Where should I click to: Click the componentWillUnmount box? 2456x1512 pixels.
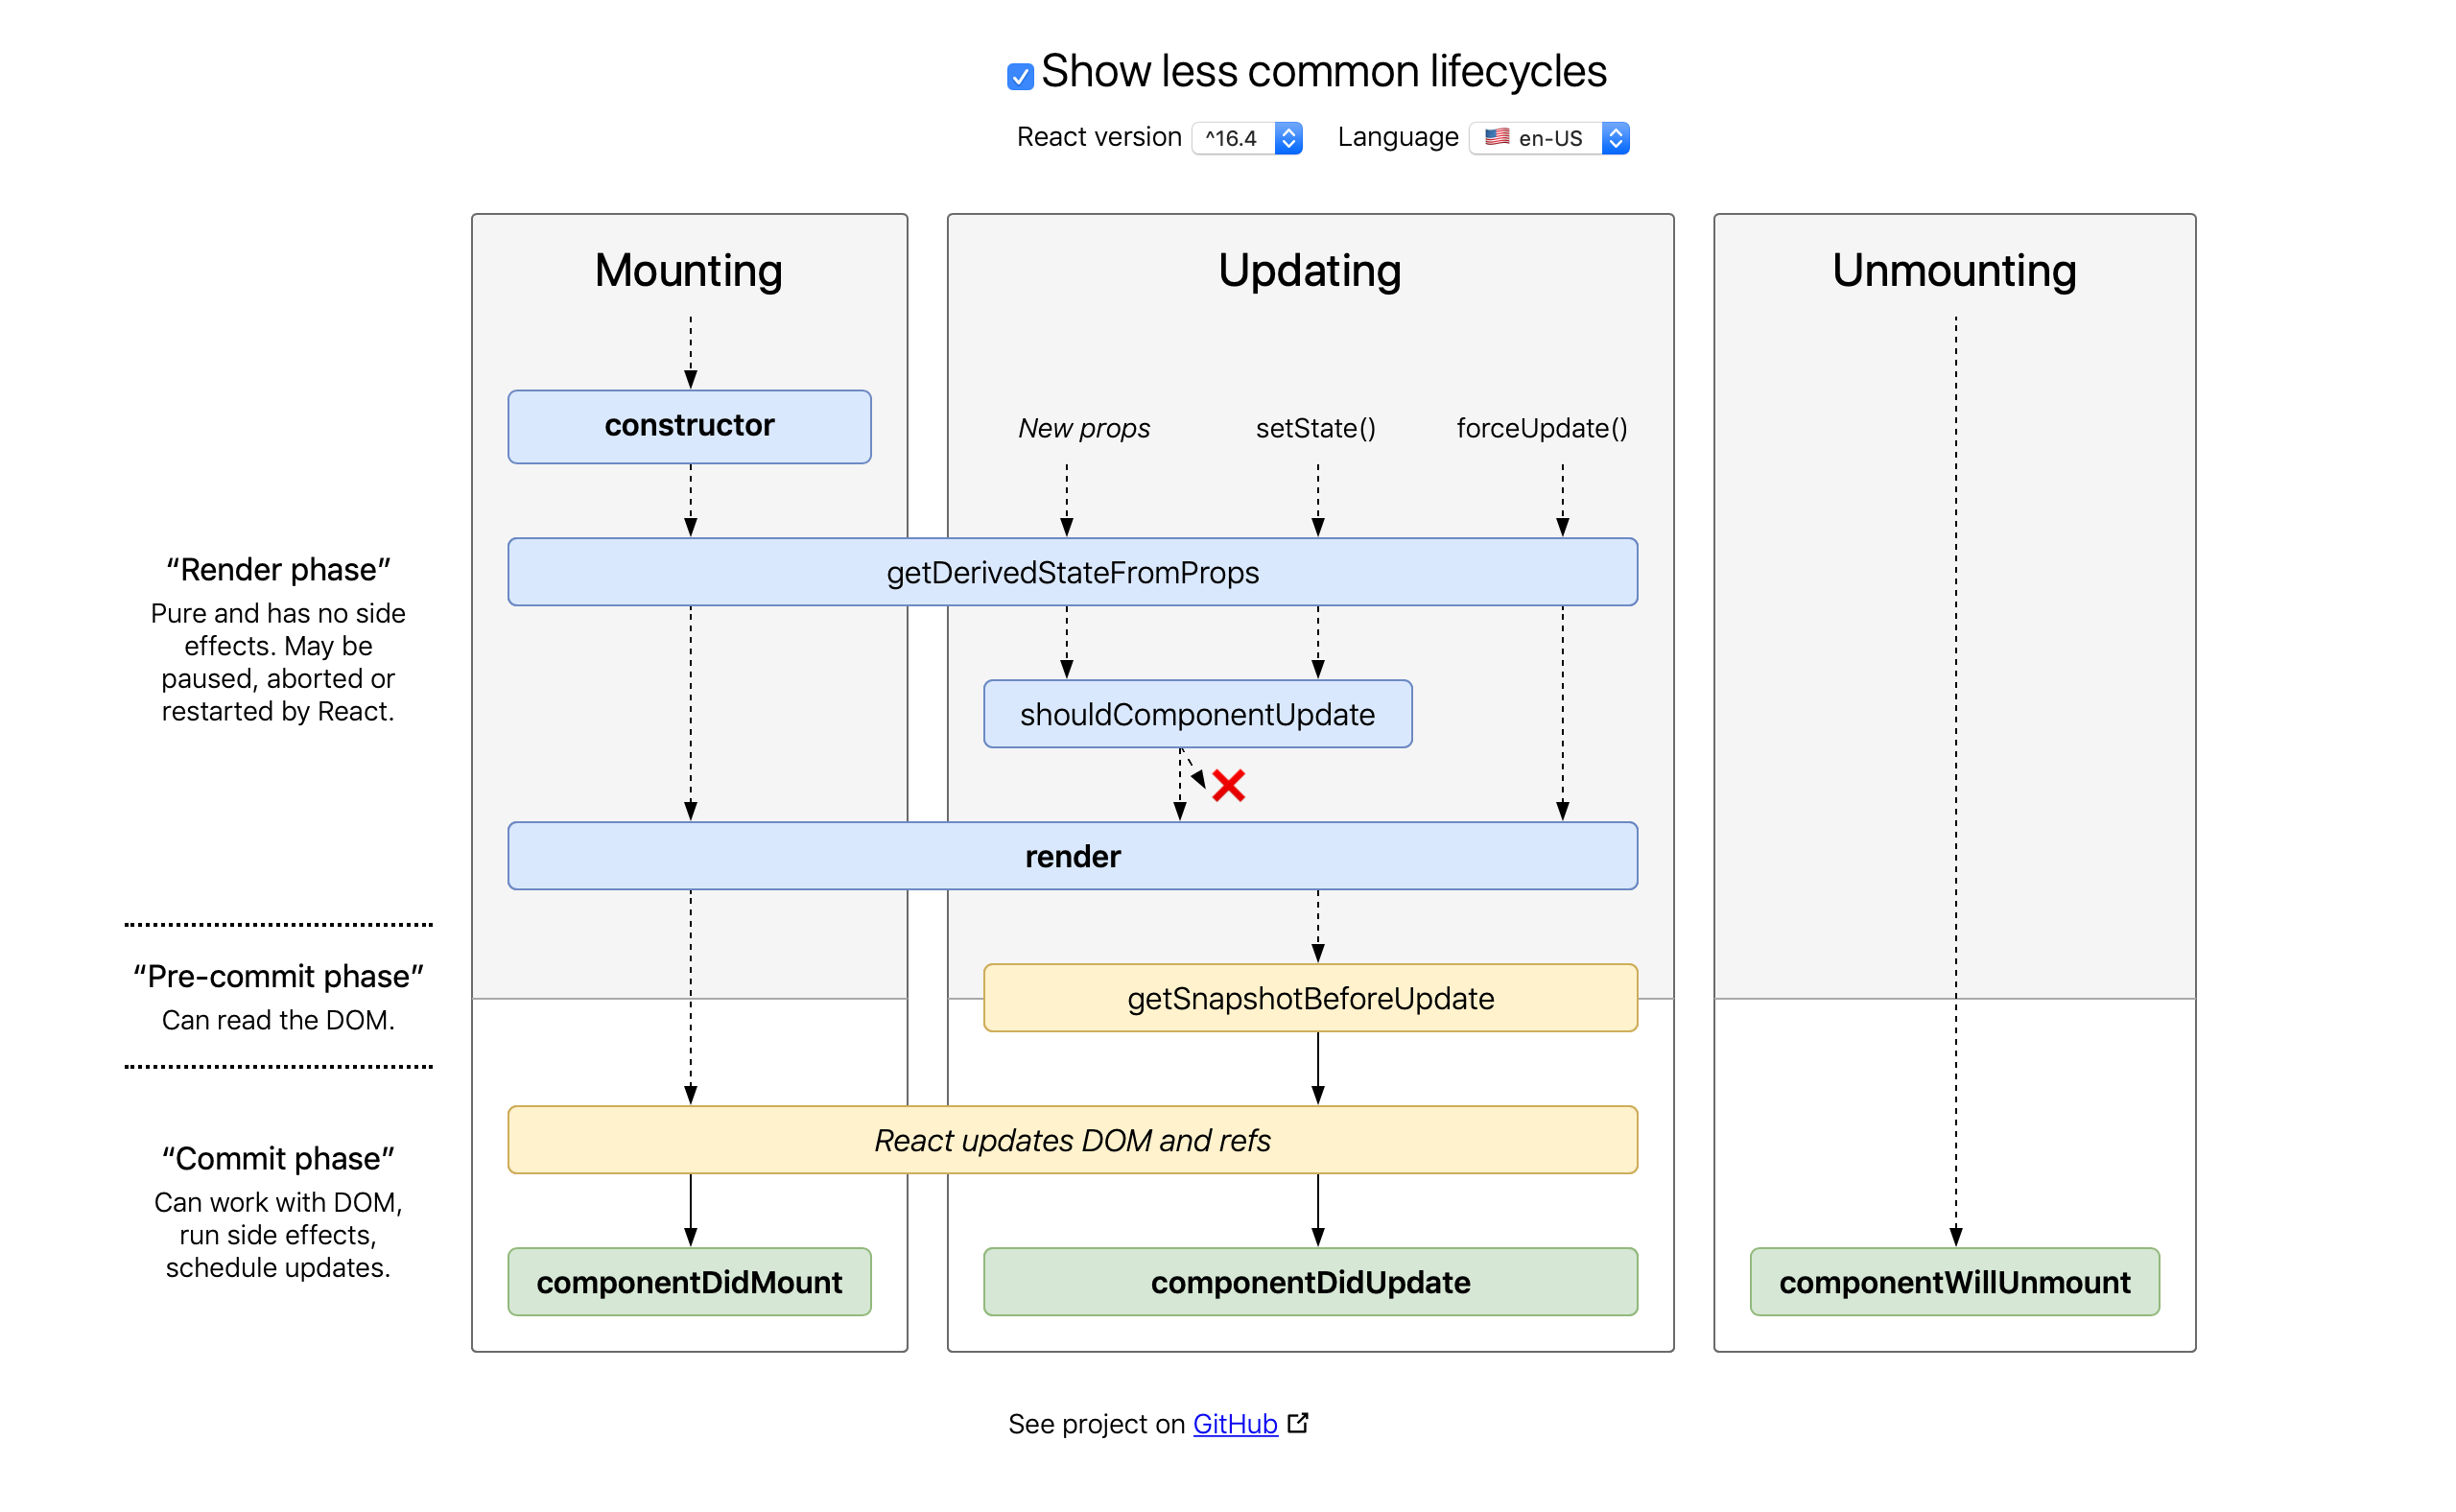(x=1954, y=1282)
